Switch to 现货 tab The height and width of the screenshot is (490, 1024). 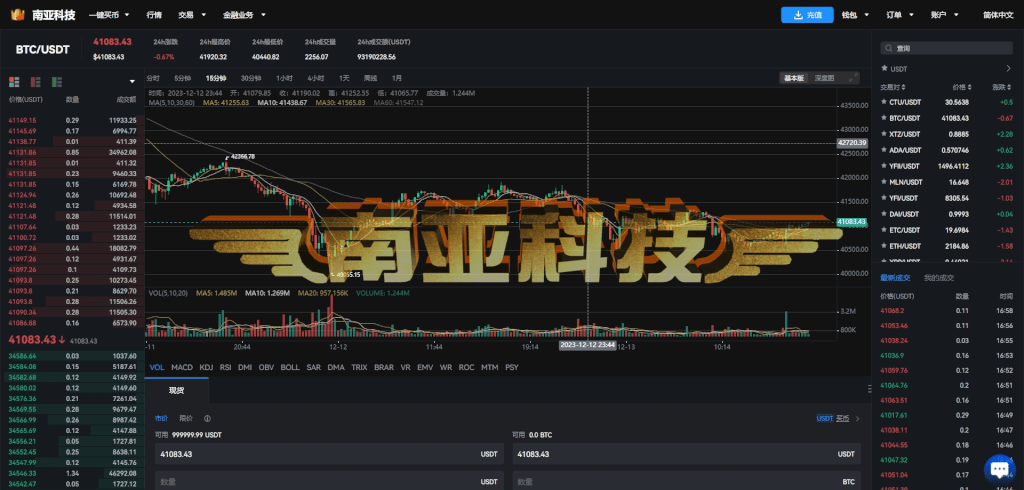(176, 391)
